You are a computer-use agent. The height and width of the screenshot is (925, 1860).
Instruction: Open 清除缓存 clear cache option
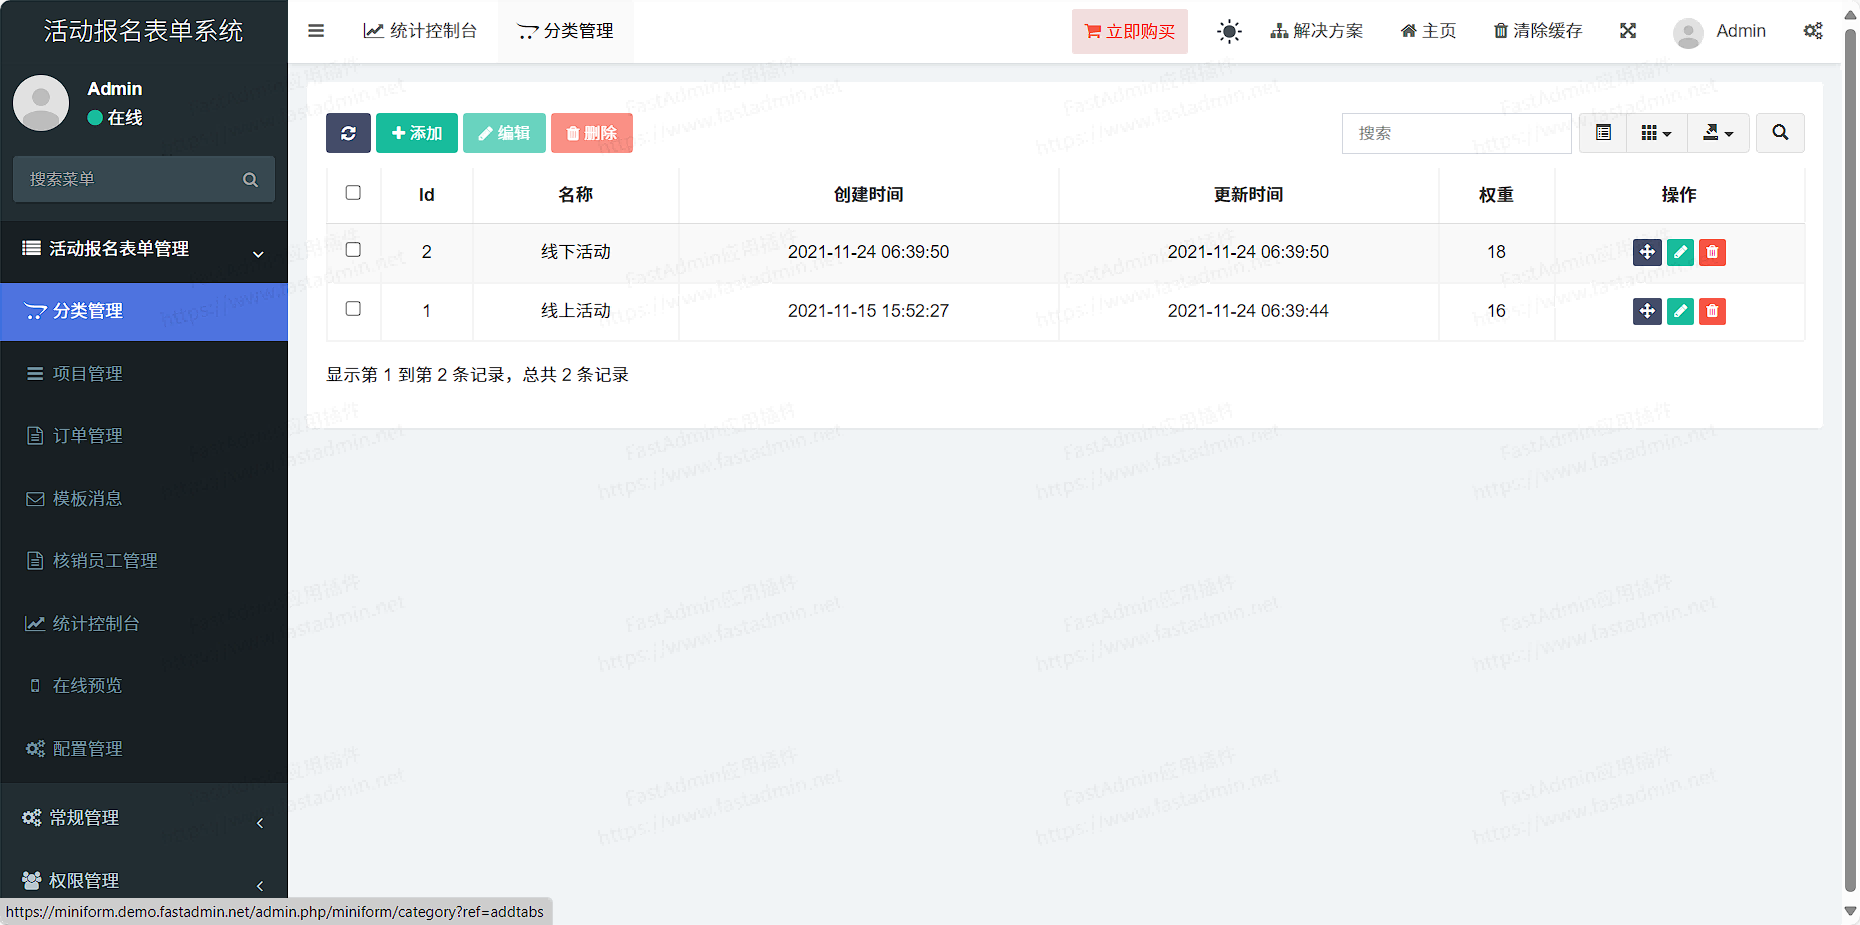tap(1538, 31)
